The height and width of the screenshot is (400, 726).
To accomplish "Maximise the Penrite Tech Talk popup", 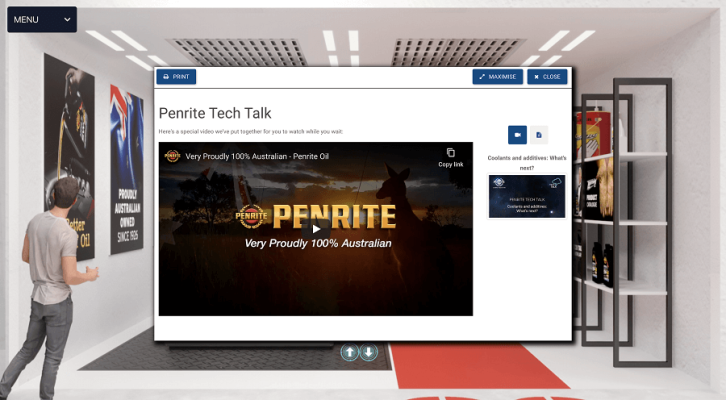I will [x=498, y=77].
